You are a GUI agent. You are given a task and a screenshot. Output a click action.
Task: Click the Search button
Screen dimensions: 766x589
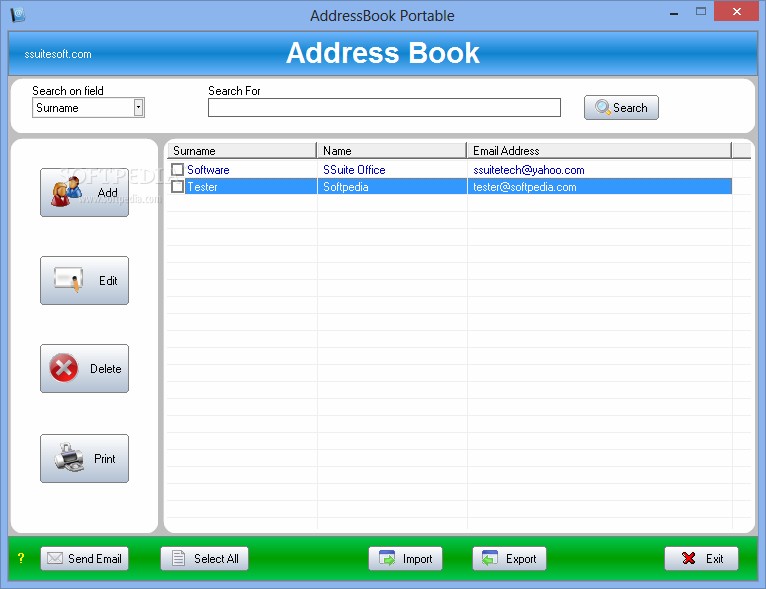pos(621,107)
